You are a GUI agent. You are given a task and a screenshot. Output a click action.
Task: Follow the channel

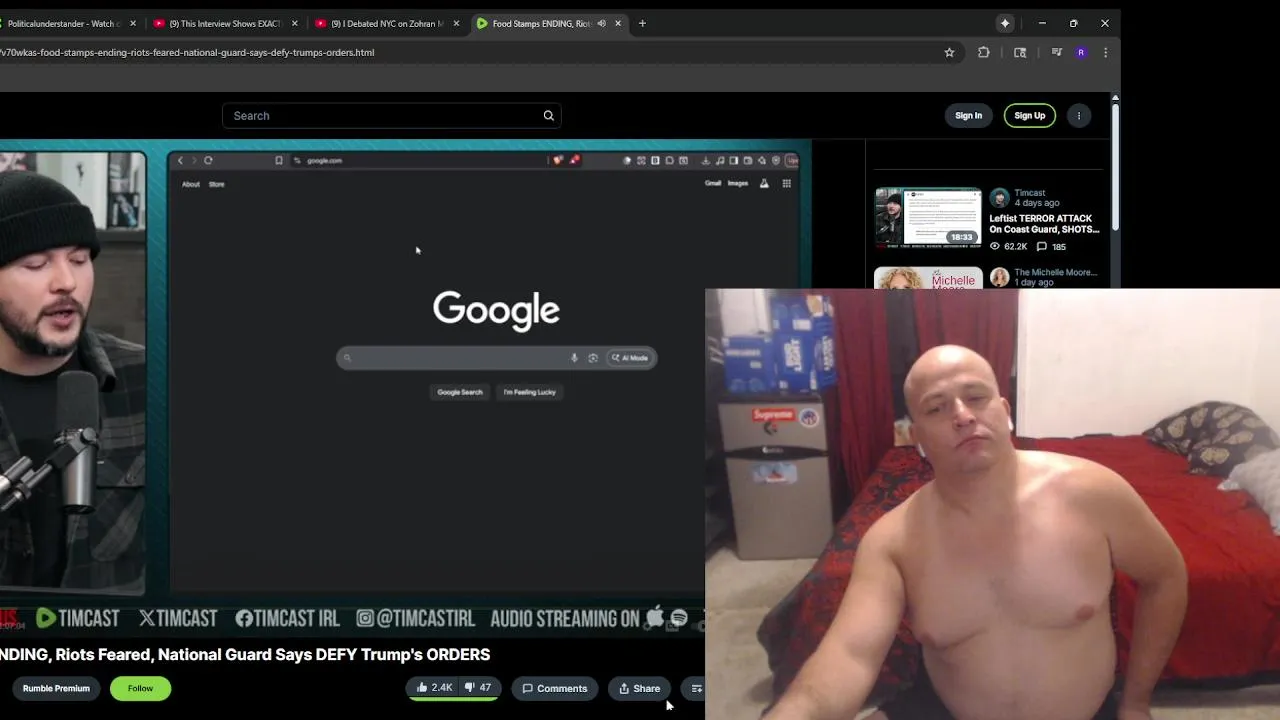tap(140, 688)
